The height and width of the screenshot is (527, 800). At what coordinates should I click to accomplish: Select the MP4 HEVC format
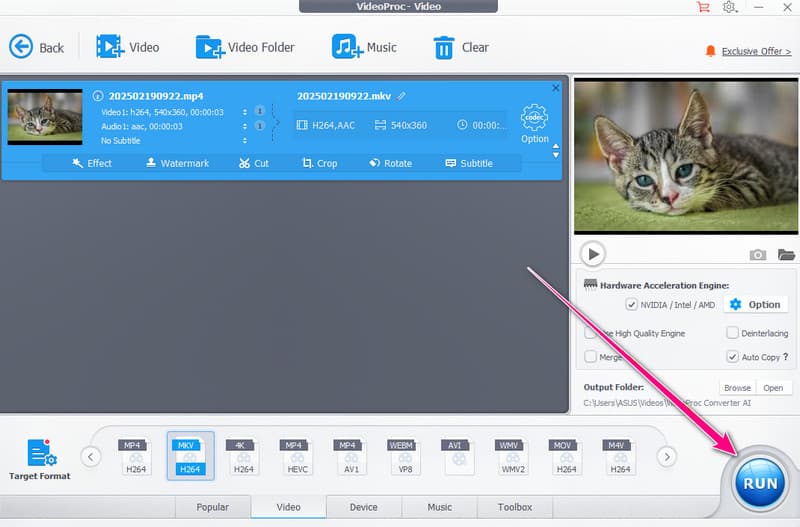click(297, 456)
